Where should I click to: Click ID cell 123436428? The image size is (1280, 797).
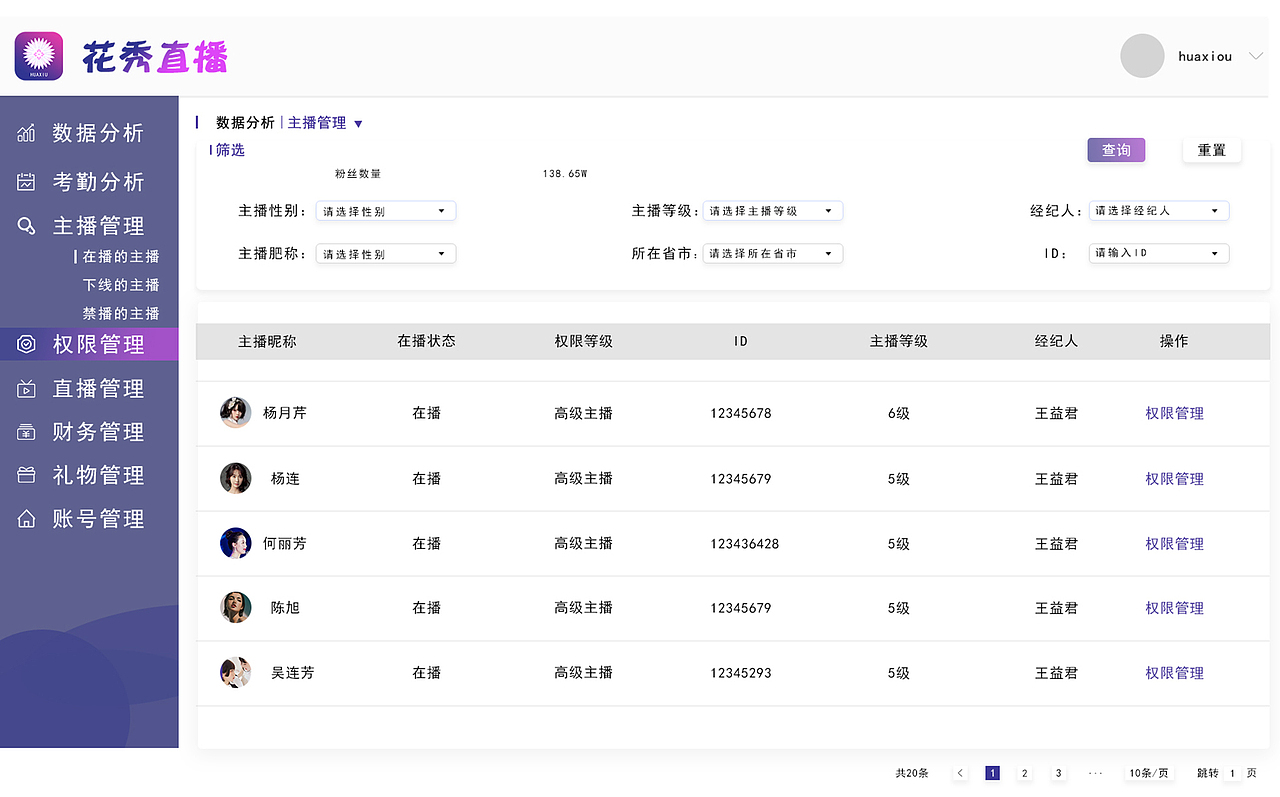[745, 544]
